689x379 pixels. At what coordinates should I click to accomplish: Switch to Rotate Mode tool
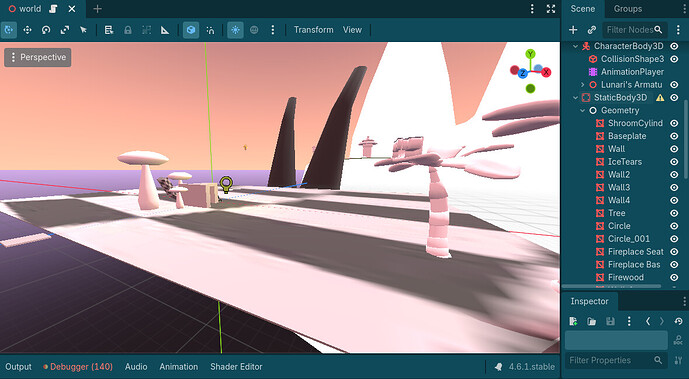click(46, 30)
